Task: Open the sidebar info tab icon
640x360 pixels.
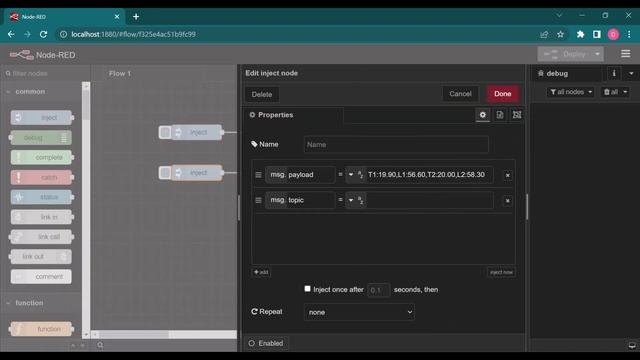Action: (614, 73)
